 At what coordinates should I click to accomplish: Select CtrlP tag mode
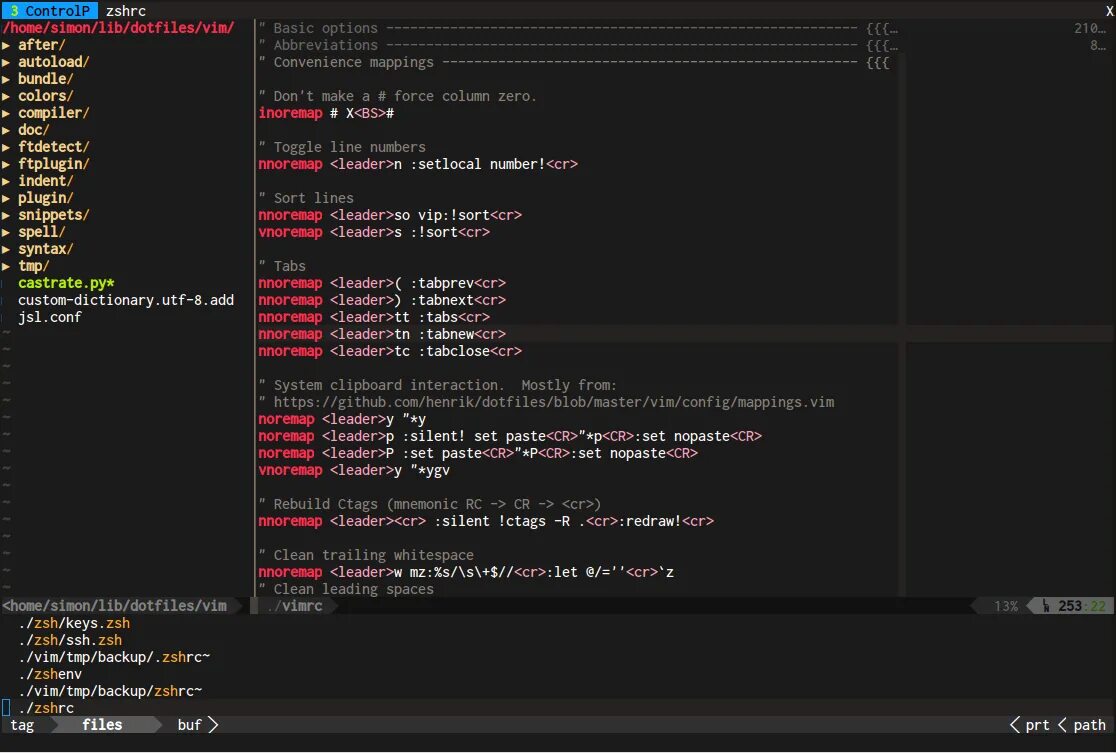tap(22, 725)
